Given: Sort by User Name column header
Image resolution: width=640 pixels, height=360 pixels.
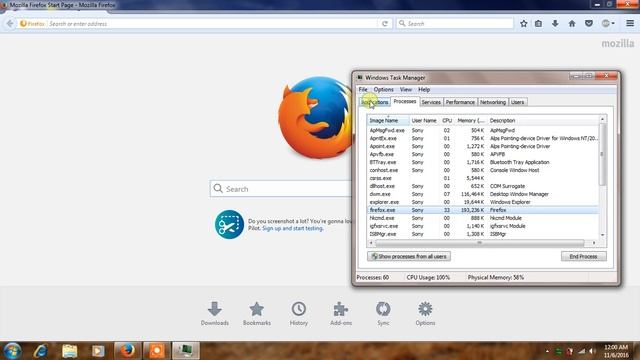Looking at the screenshot, I should [424, 120].
